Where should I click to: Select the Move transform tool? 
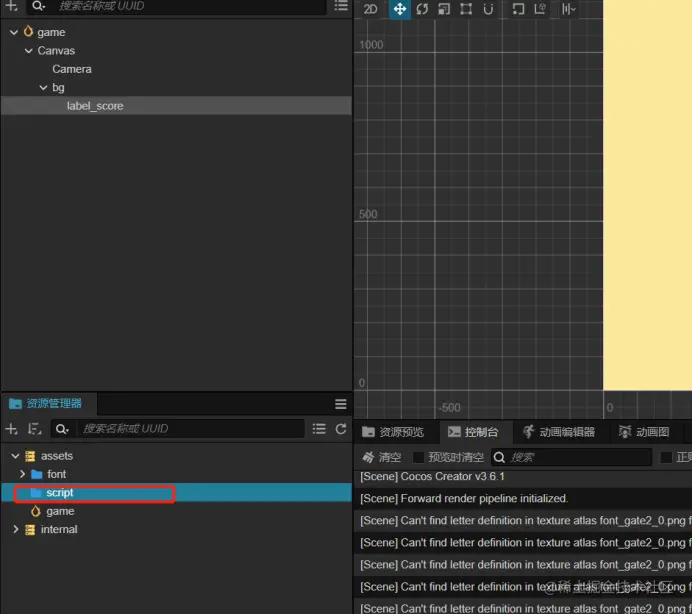point(400,9)
